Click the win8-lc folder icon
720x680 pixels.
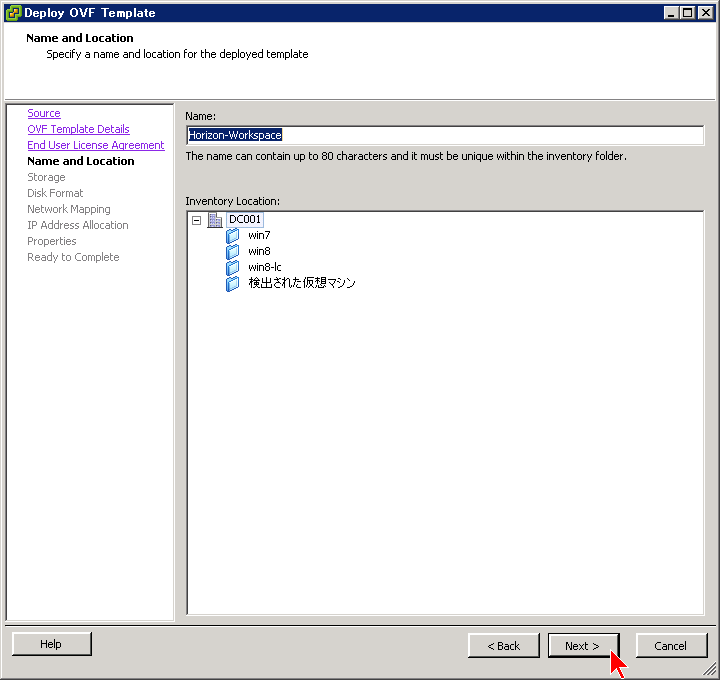click(232, 267)
